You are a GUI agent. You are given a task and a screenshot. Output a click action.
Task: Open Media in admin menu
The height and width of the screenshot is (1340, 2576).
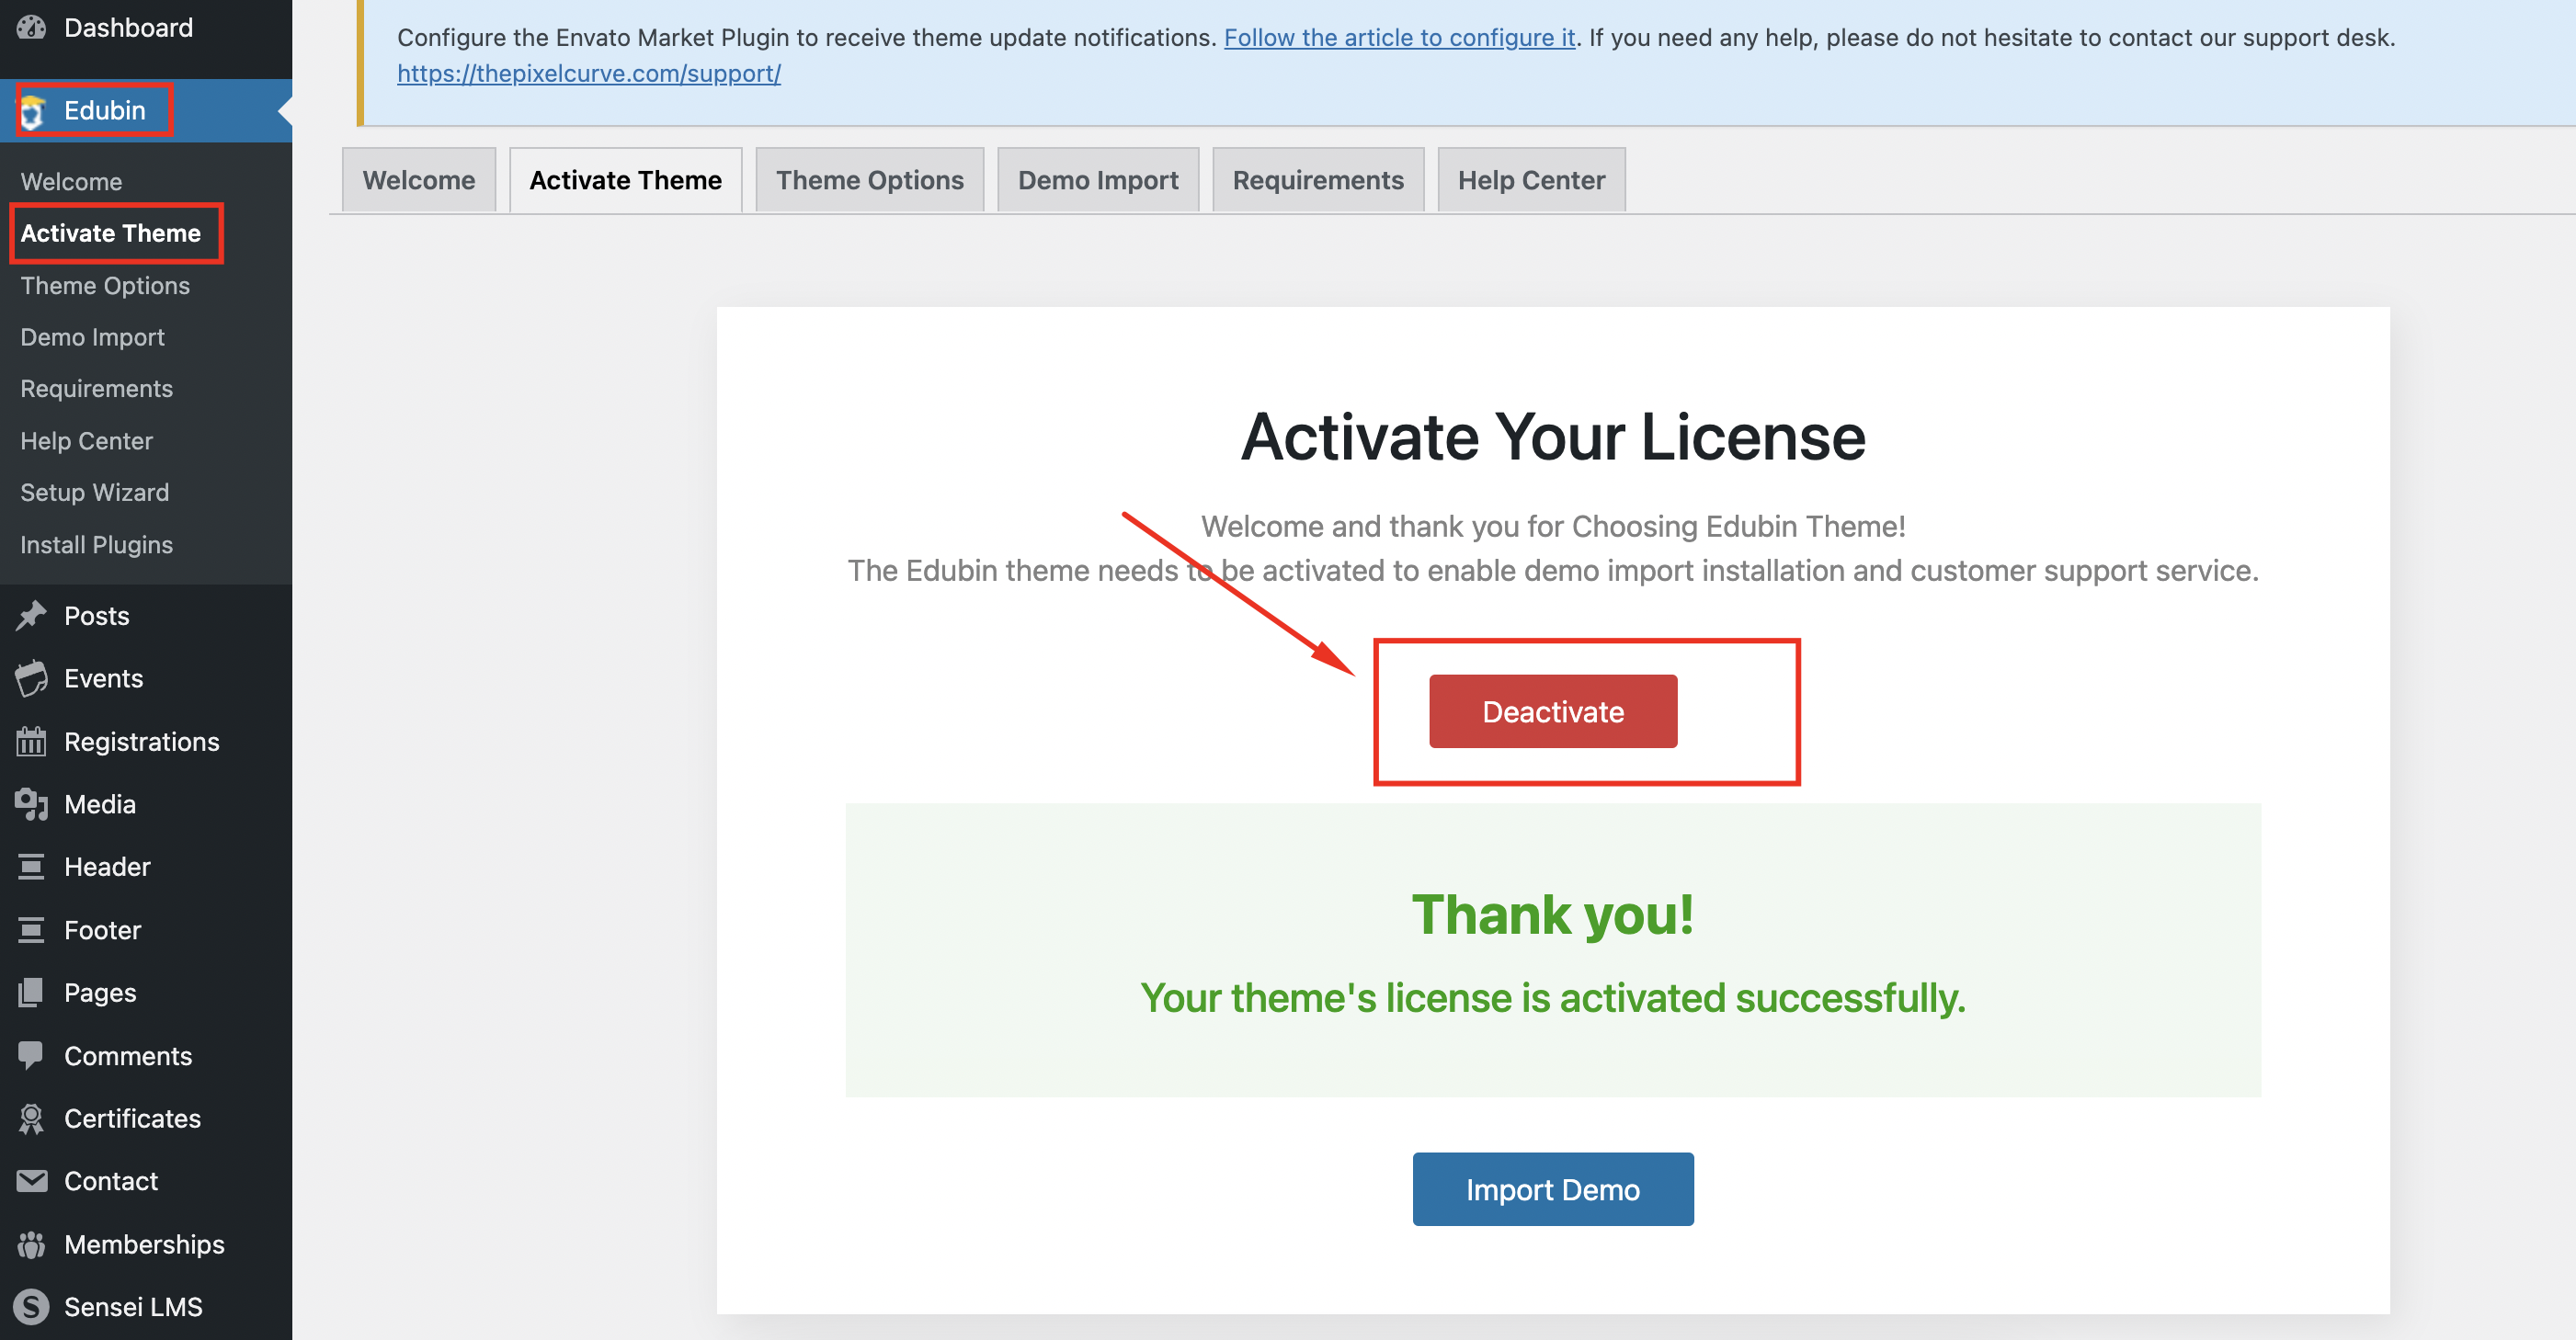pos(146,805)
